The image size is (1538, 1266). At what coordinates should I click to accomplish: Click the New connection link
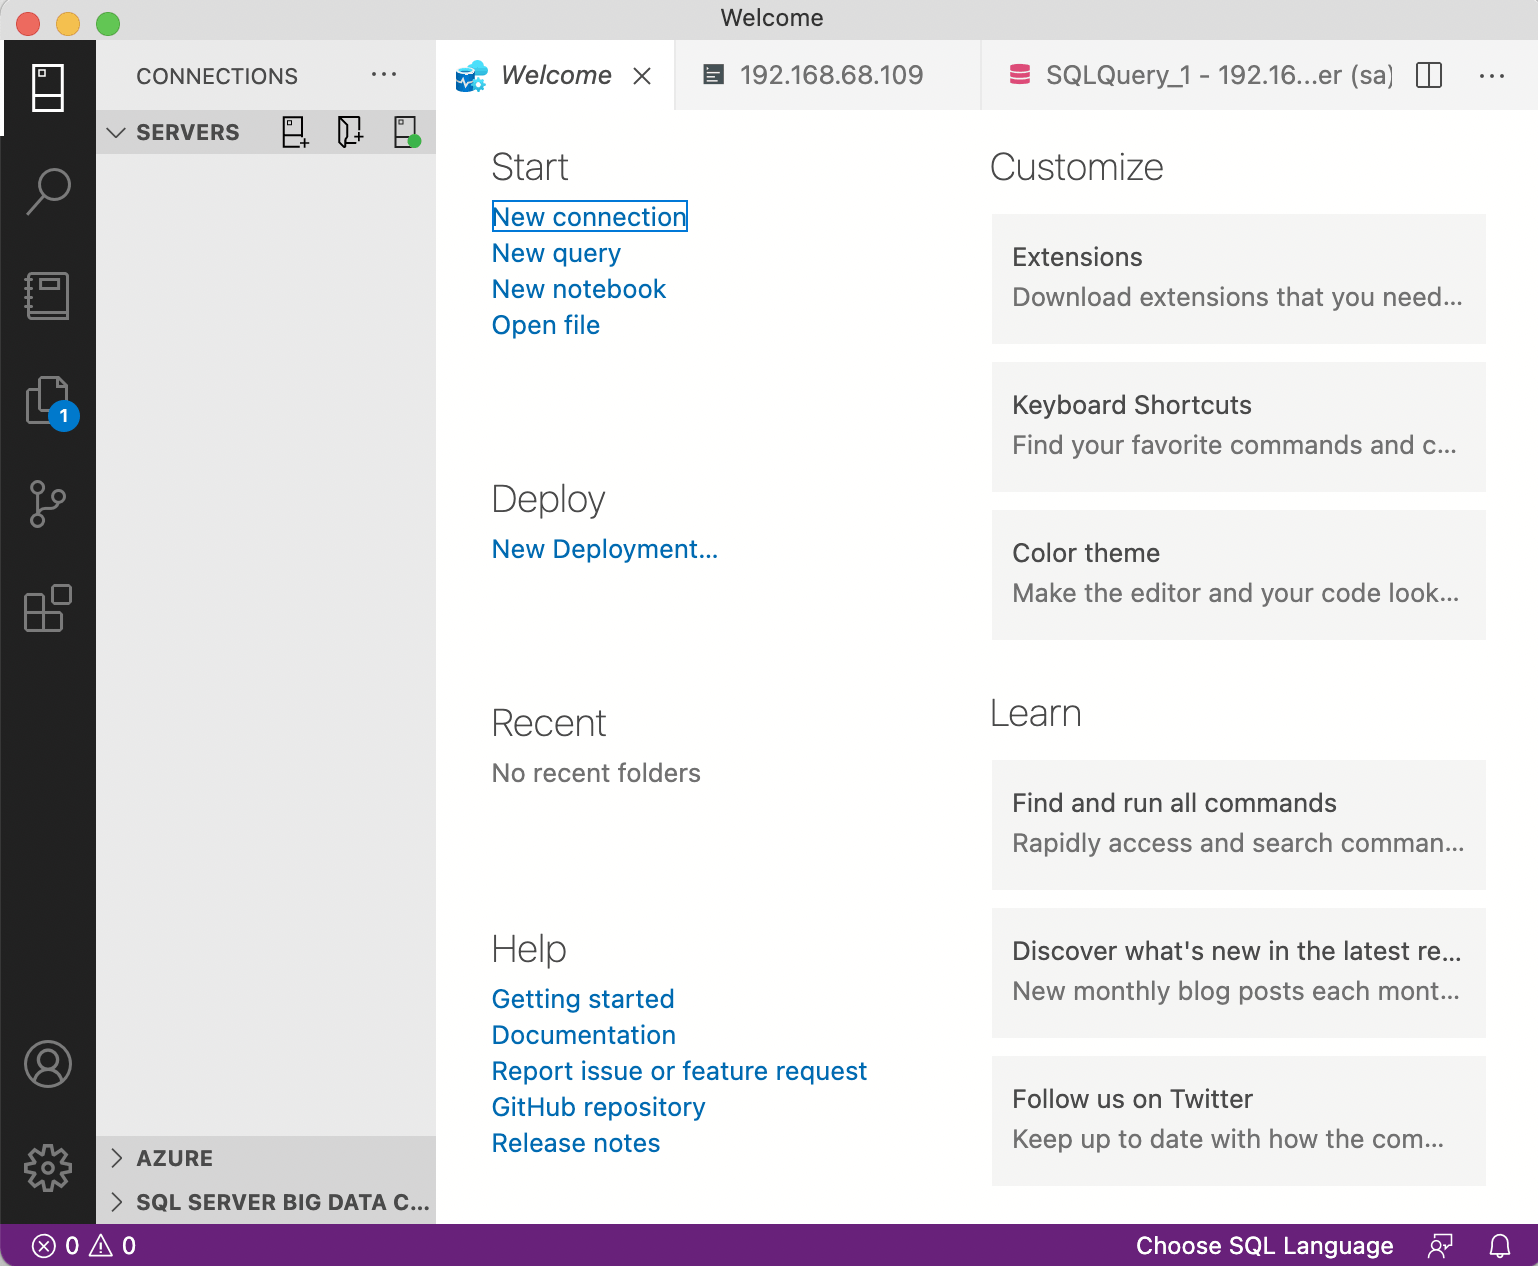[589, 217]
